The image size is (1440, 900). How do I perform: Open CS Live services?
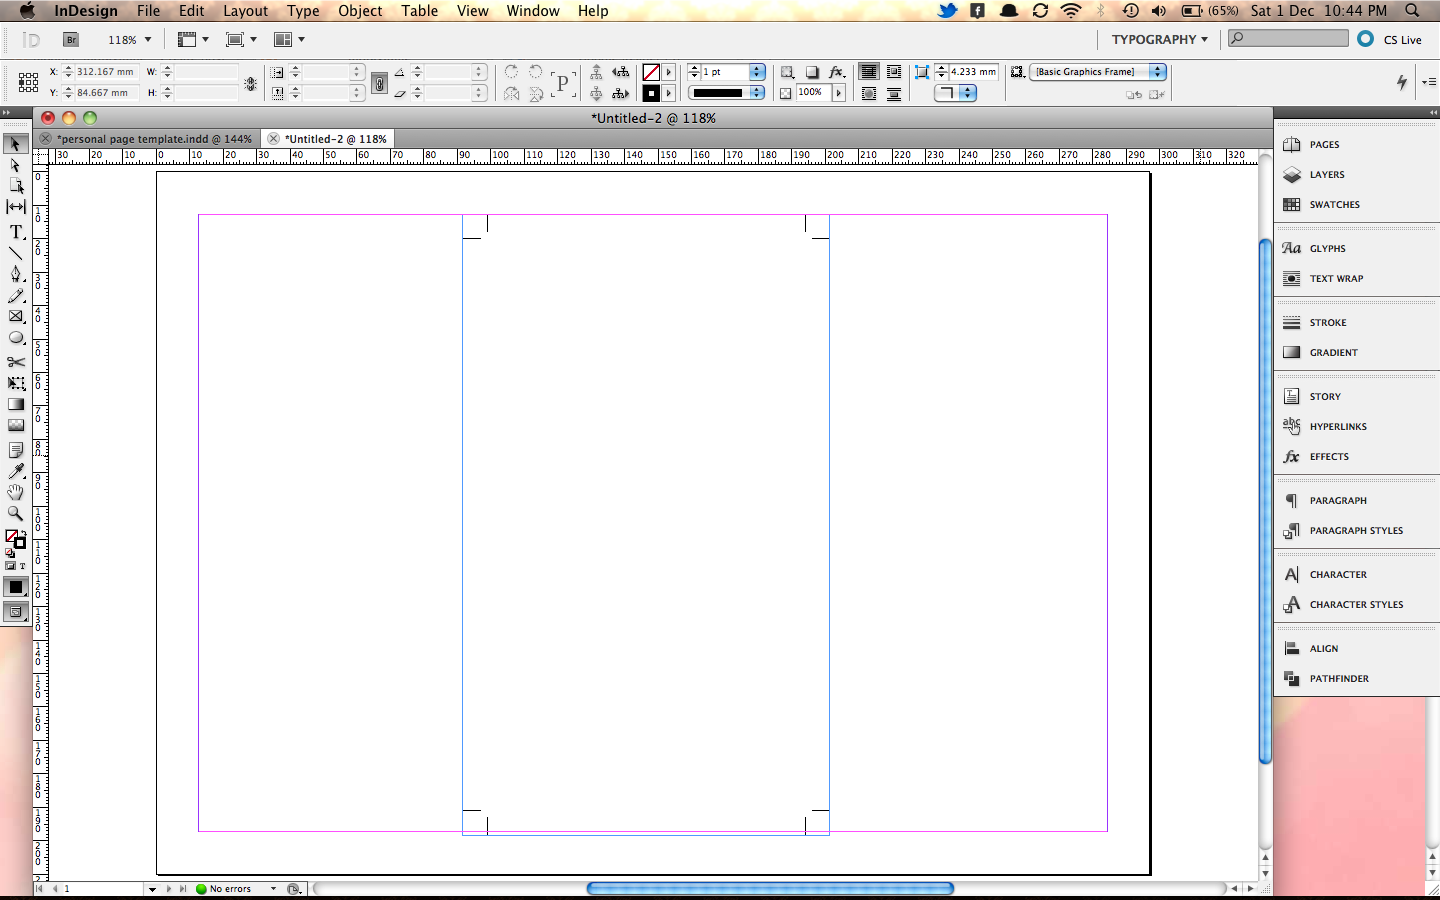1390,40
